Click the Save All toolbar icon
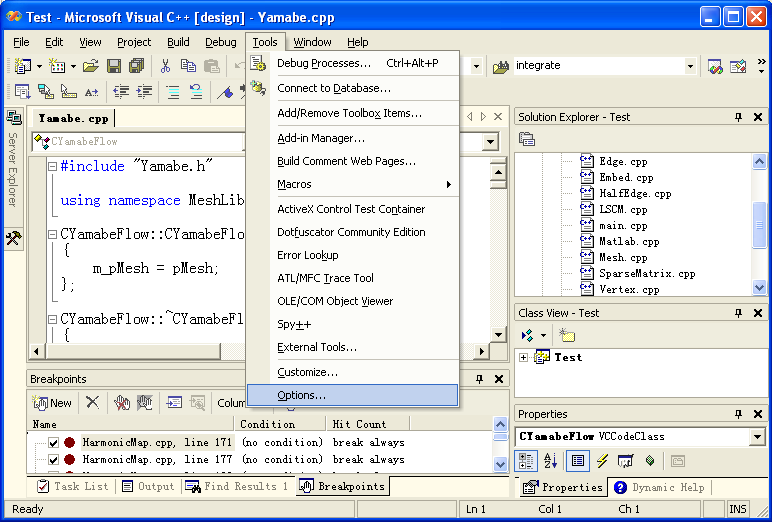The image size is (772, 522). [x=136, y=66]
